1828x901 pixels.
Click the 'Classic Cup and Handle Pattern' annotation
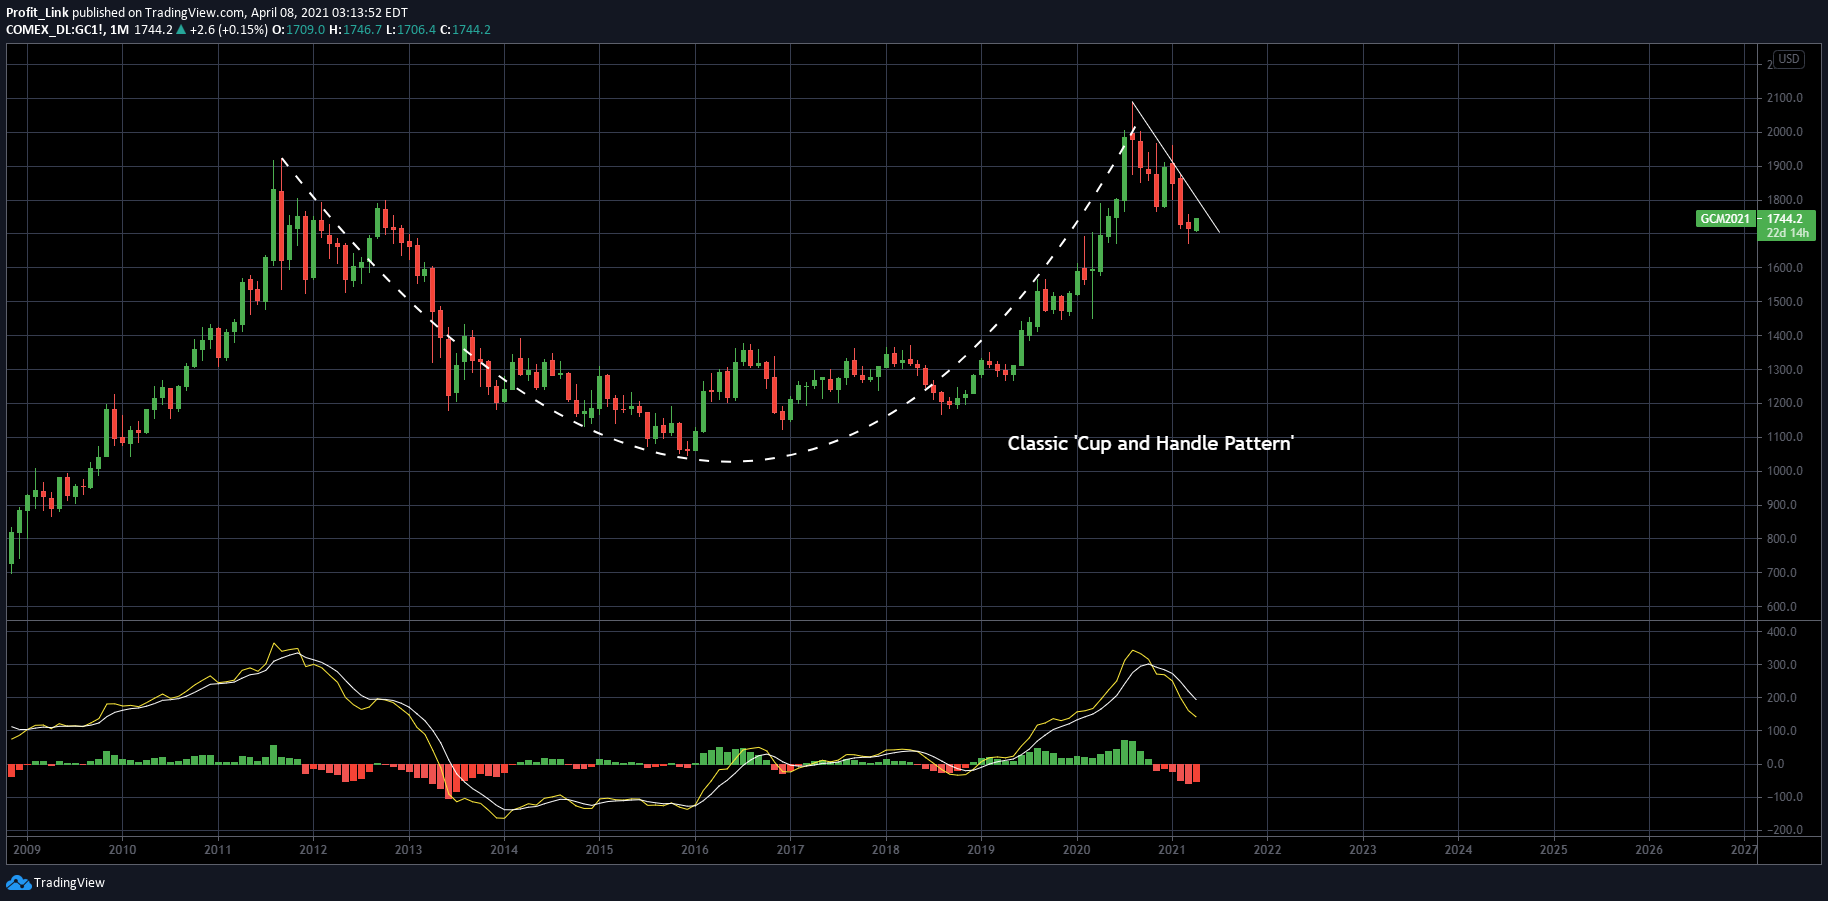1150,443
